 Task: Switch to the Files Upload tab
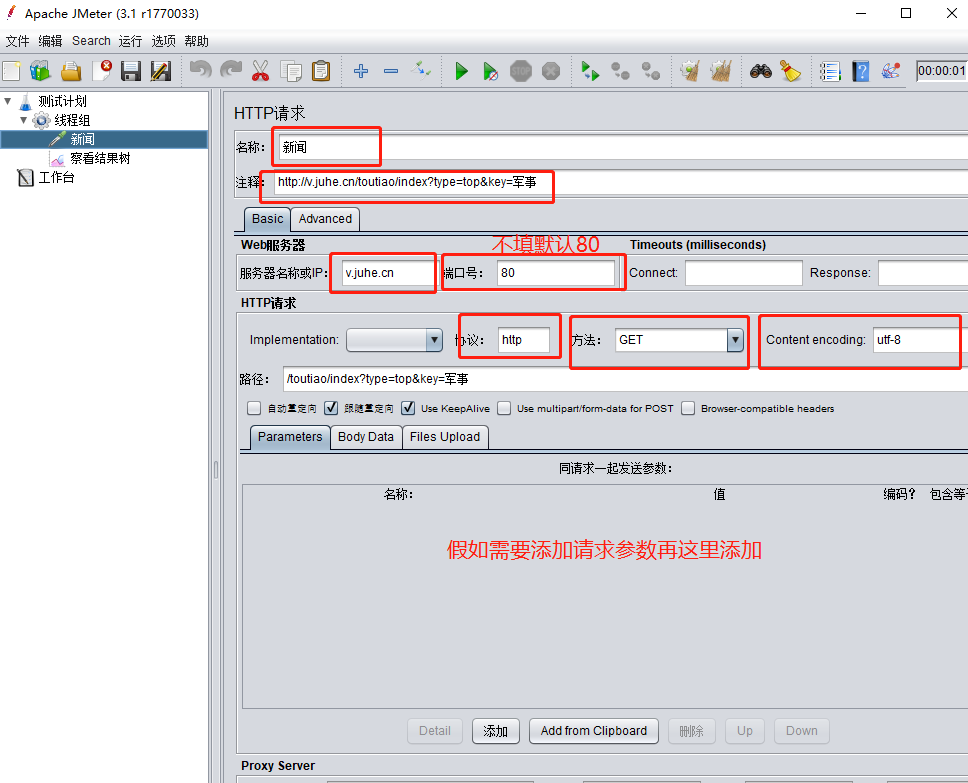pyautogui.click(x=445, y=437)
